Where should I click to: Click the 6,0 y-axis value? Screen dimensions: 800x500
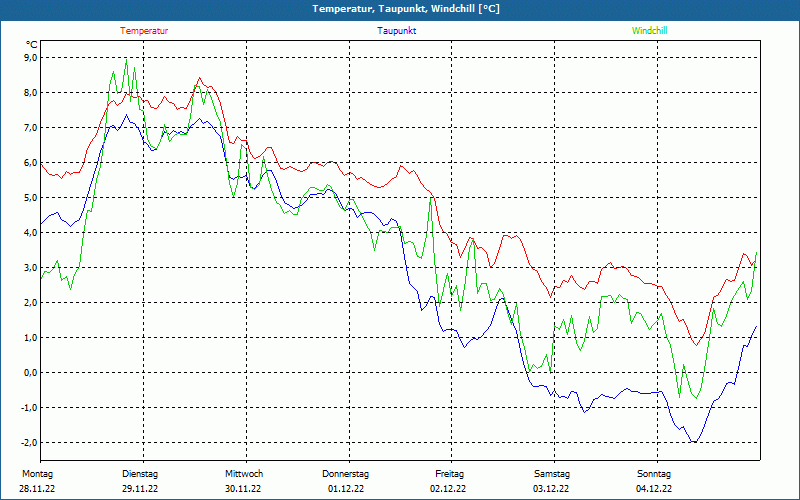click(x=31, y=163)
